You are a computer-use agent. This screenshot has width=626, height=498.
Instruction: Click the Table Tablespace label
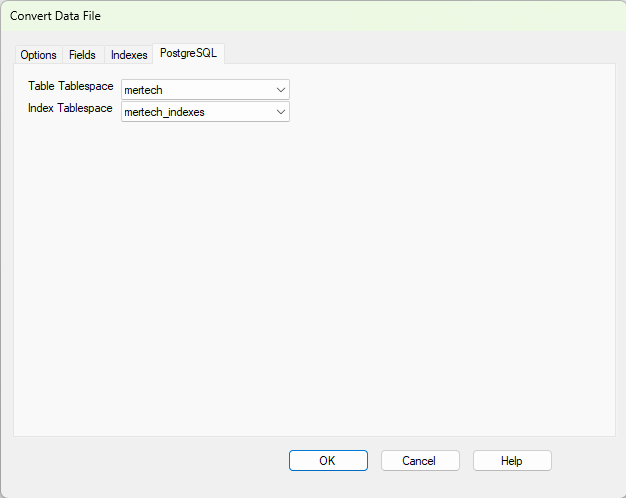point(71,86)
